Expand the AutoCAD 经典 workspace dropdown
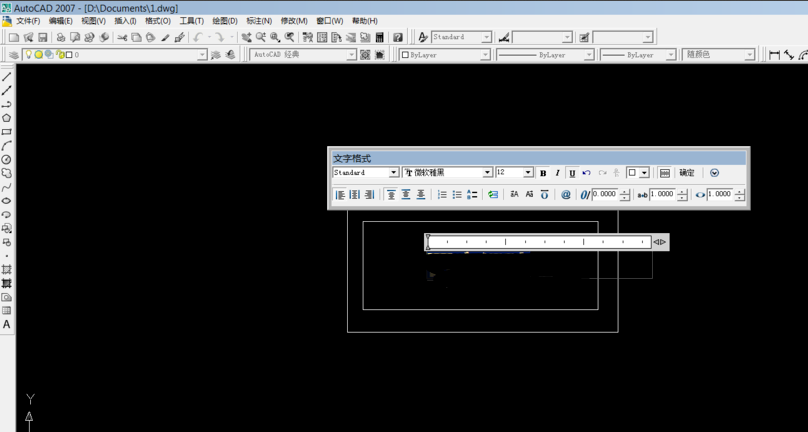Image resolution: width=808 pixels, height=432 pixels. coord(351,55)
